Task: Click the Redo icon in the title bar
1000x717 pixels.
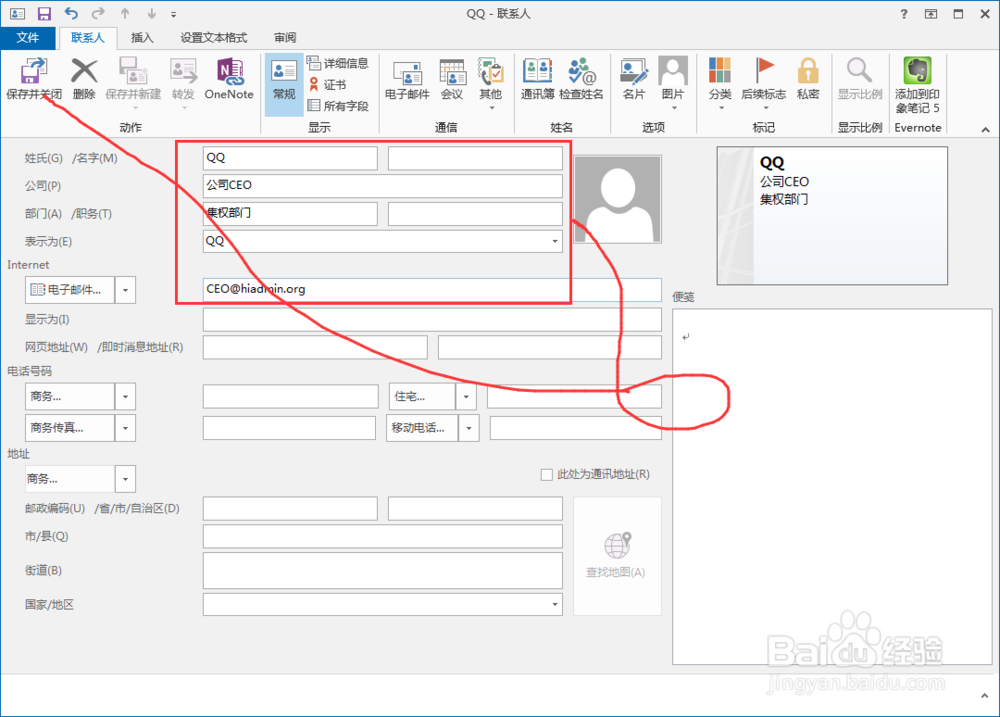Action: point(98,13)
